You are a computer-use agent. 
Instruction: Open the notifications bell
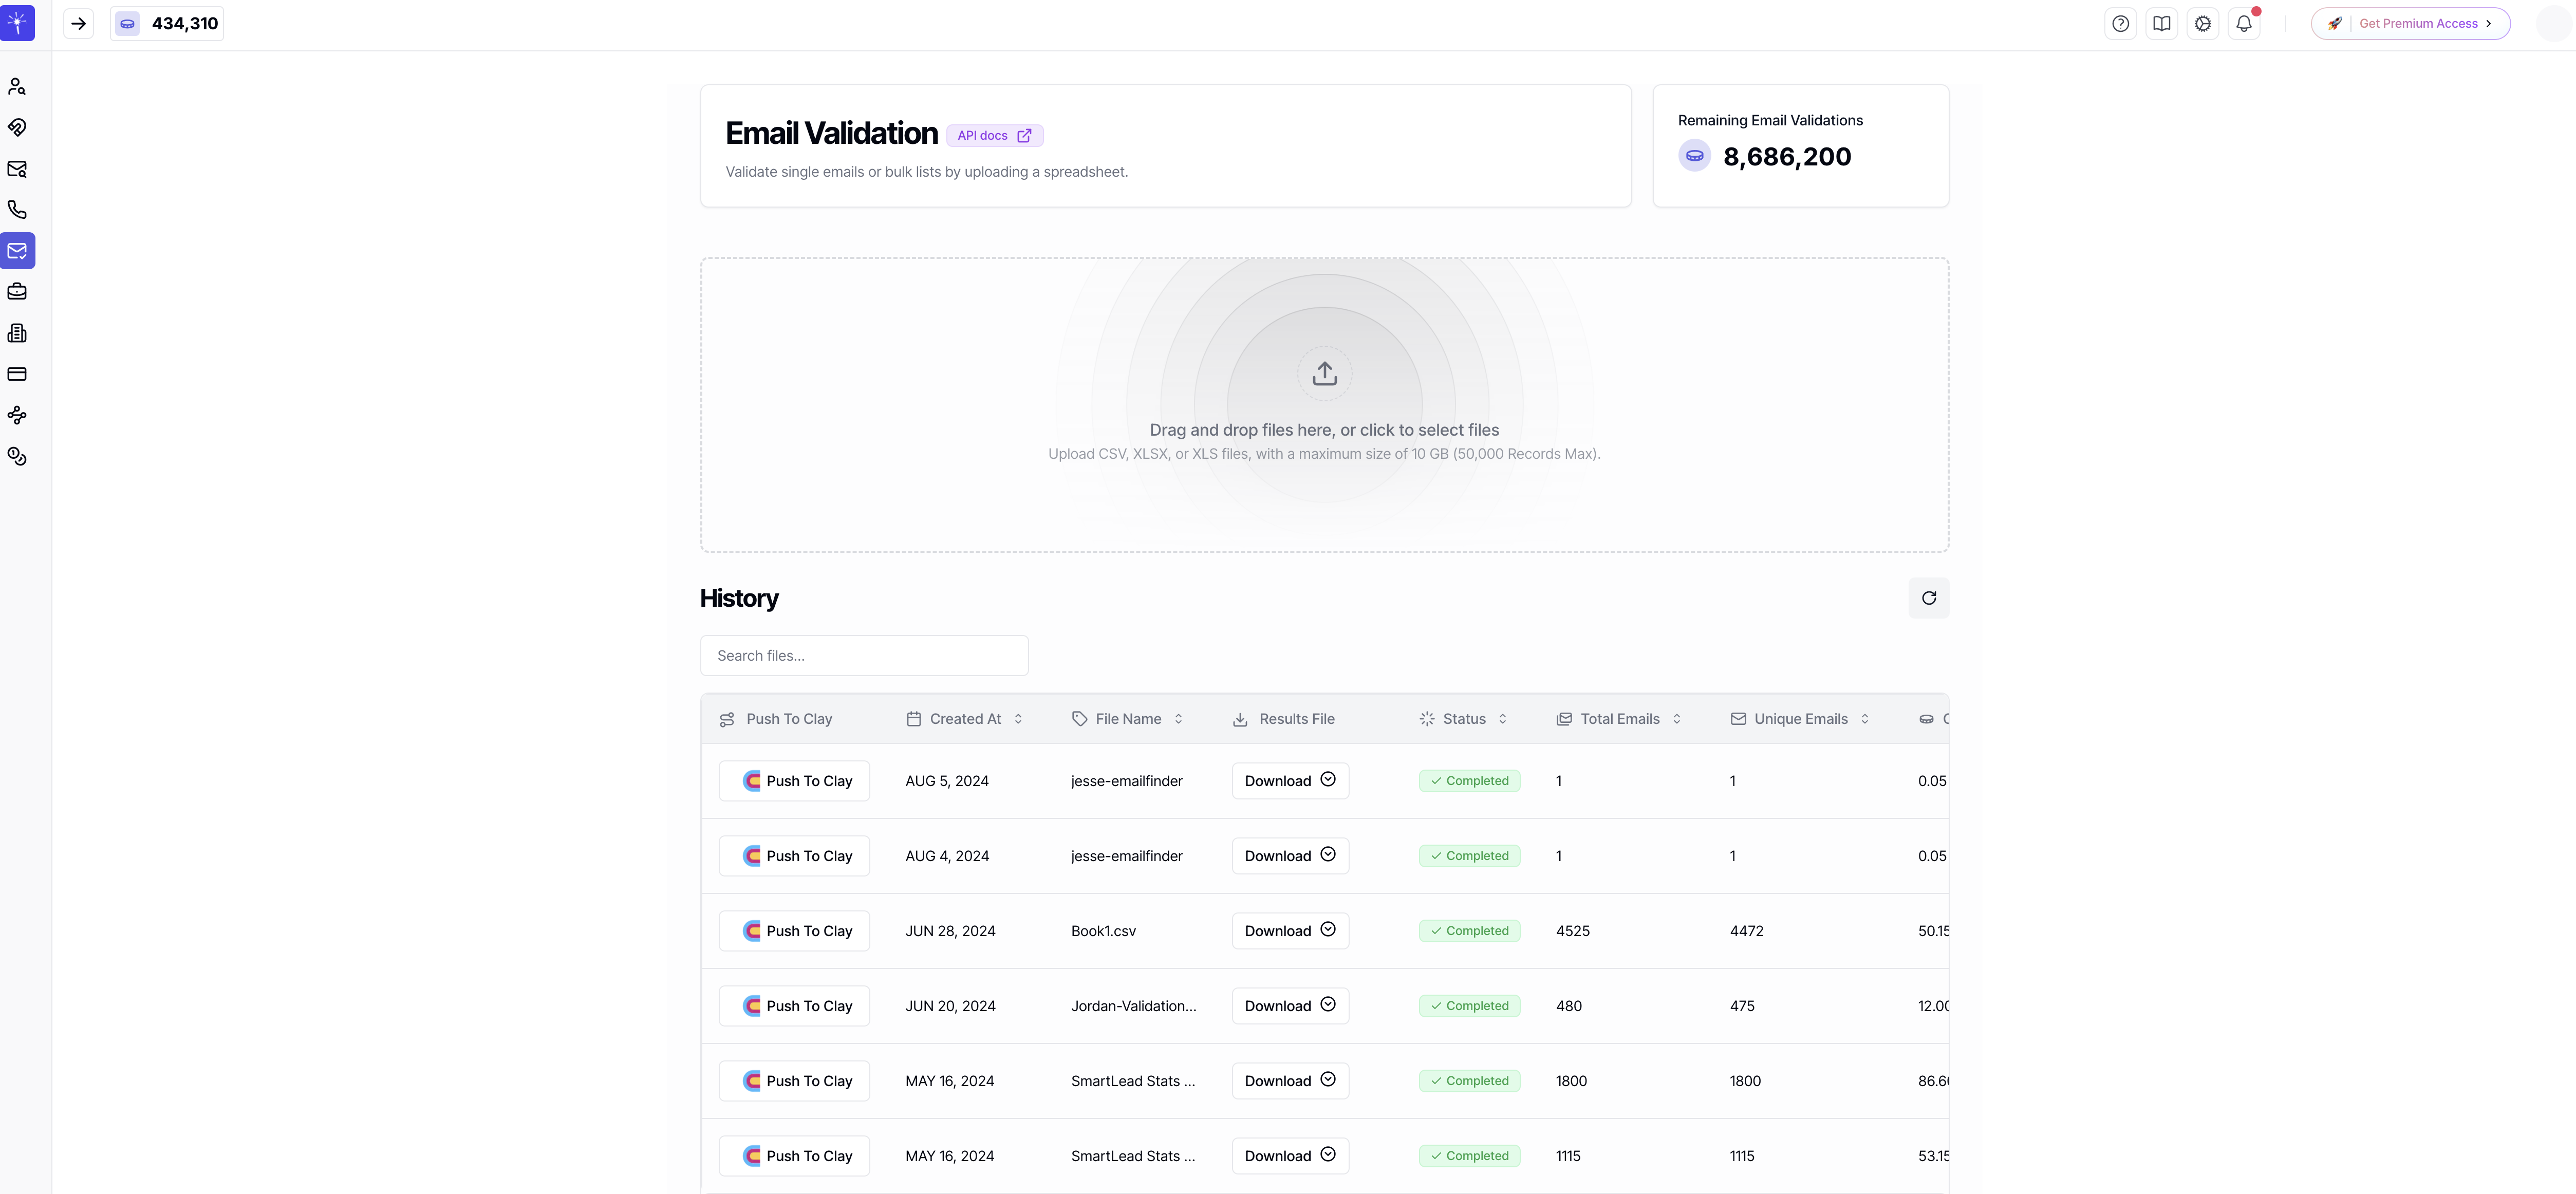point(2244,24)
